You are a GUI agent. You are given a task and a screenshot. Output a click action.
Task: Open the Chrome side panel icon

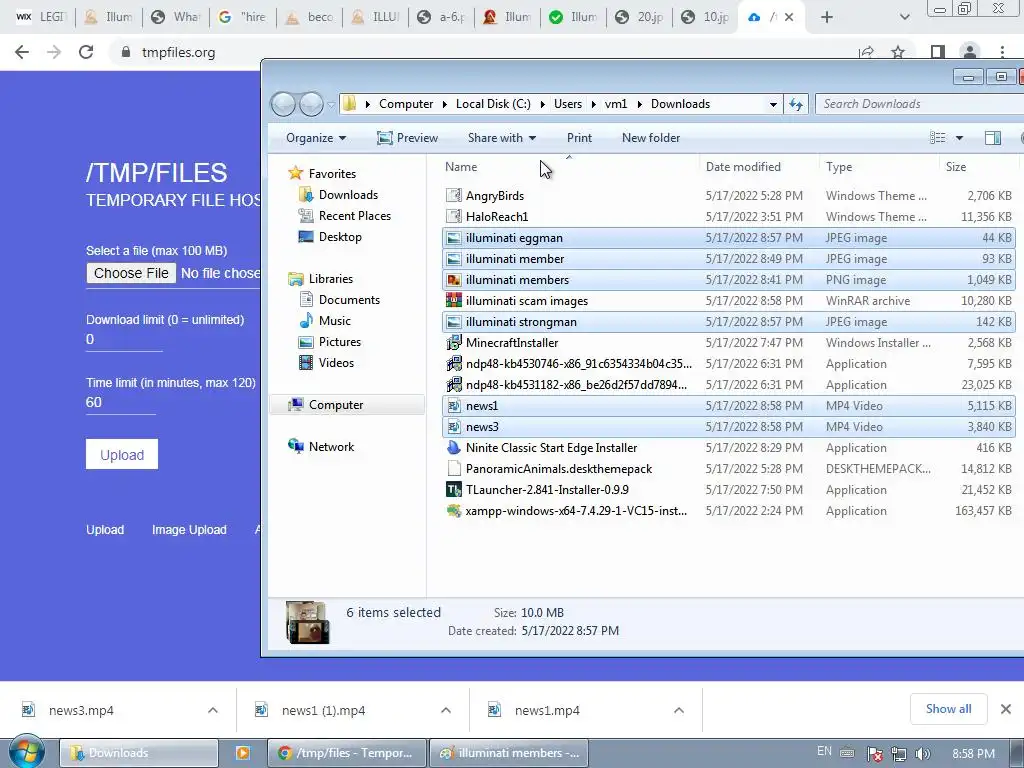(x=938, y=52)
